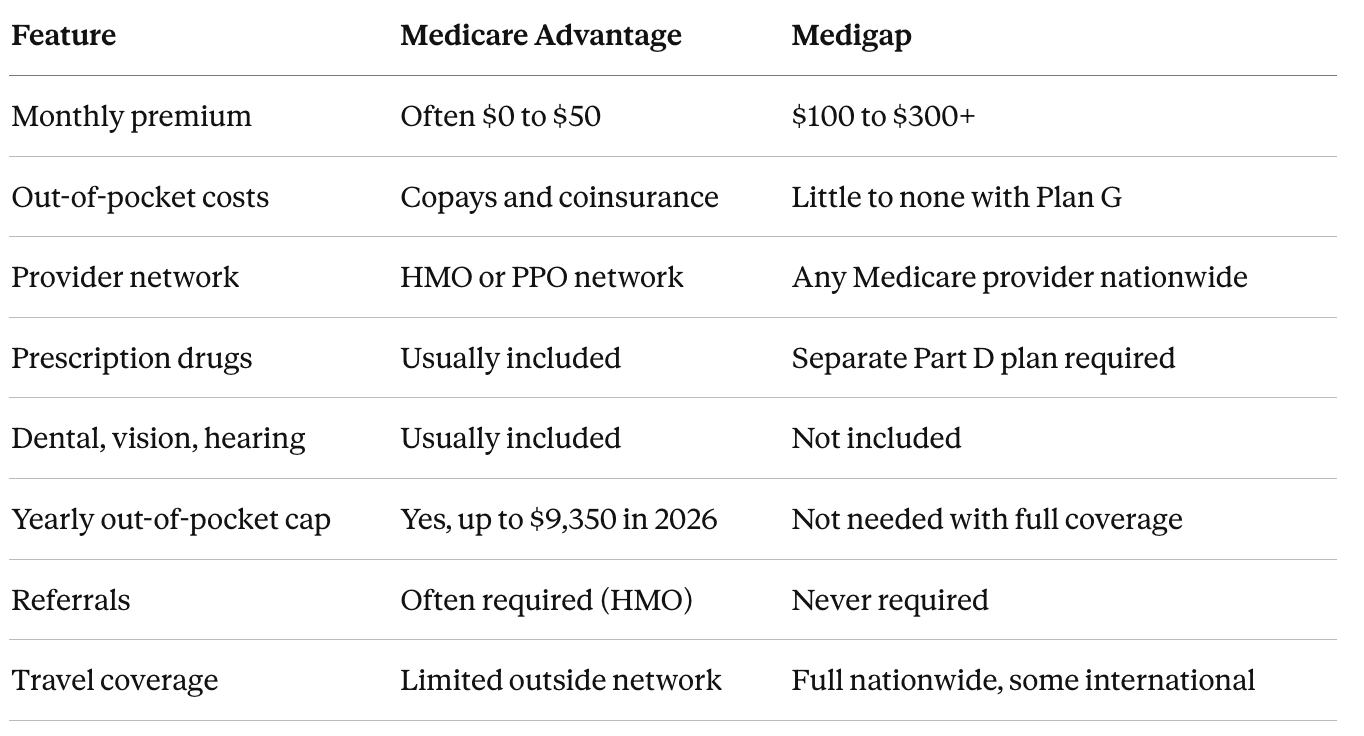This screenshot has height=736, width=1364.
Task: Click the Medicare Advantage column header
Action: tap(541, 36)
